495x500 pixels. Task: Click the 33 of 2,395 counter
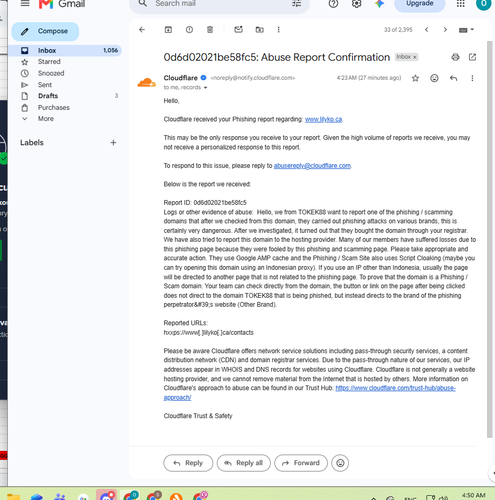398,30
